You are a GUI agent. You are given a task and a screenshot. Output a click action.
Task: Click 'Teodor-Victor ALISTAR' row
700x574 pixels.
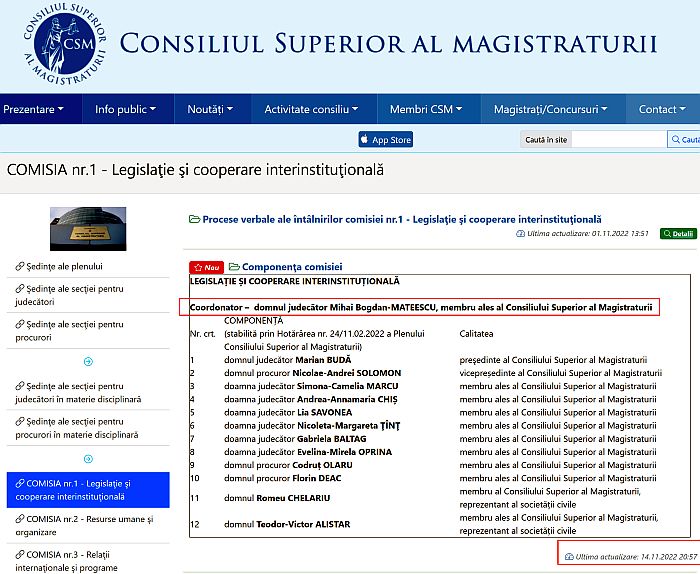point(424,524)
